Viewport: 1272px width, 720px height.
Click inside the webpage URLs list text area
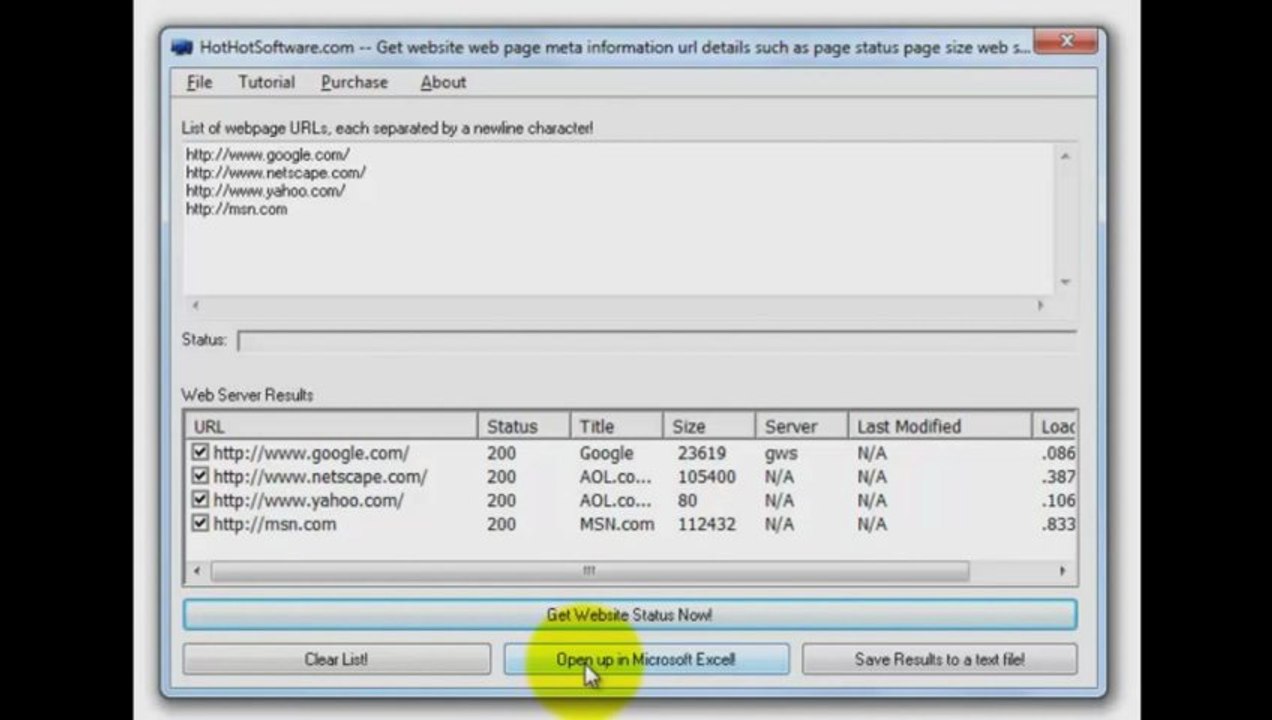click(x=617, y=218)
